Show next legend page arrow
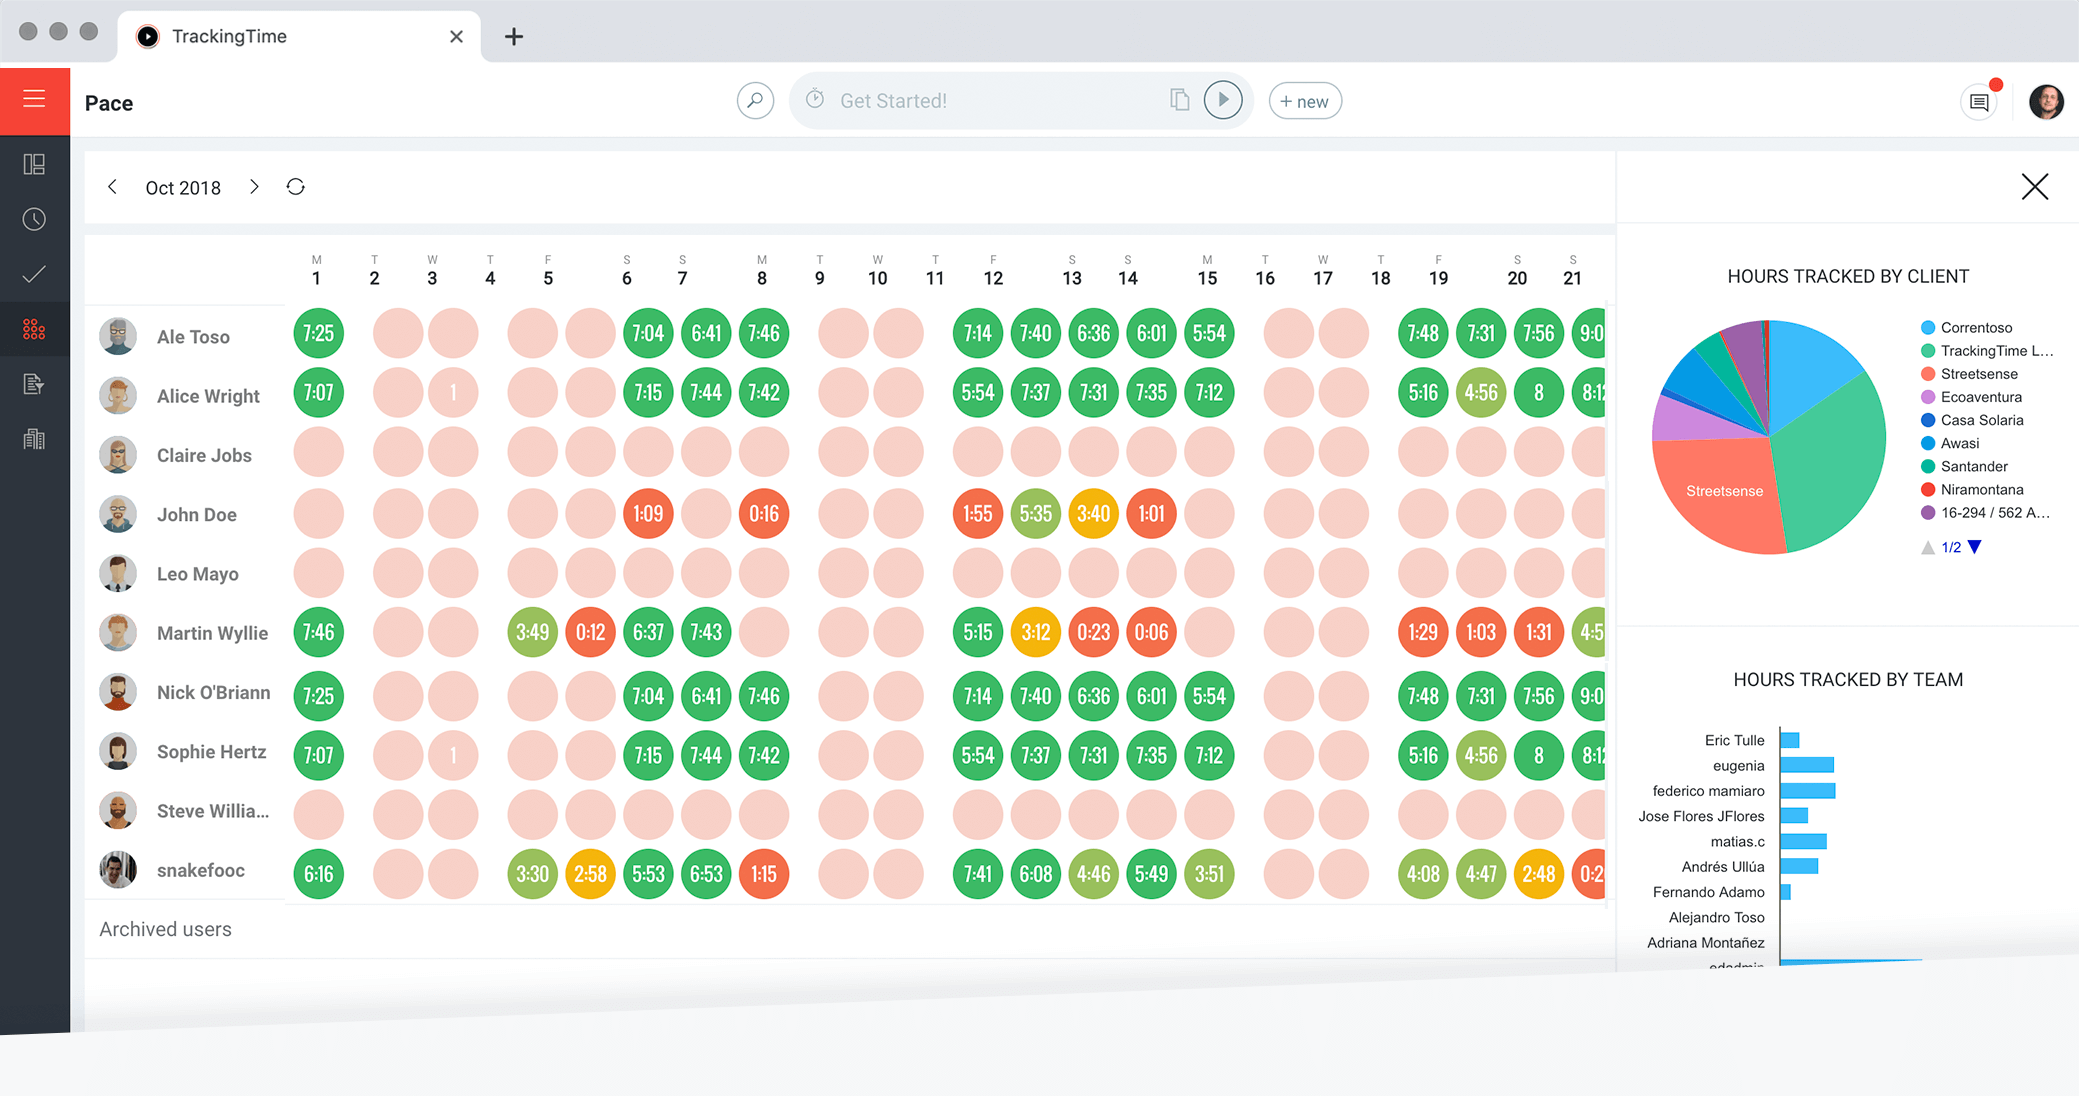 [x=1975, y=547]
